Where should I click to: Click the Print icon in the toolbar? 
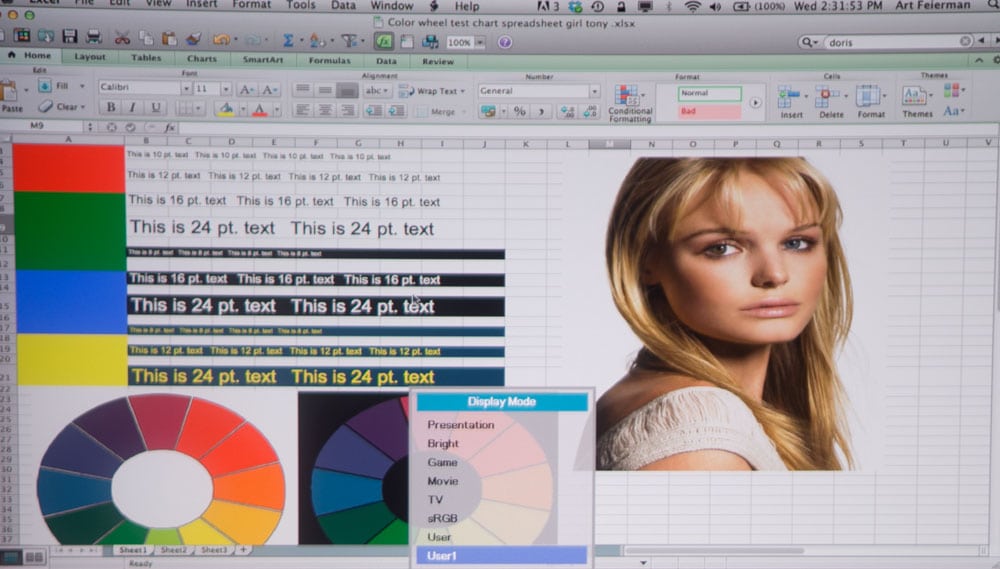[94, 37]
